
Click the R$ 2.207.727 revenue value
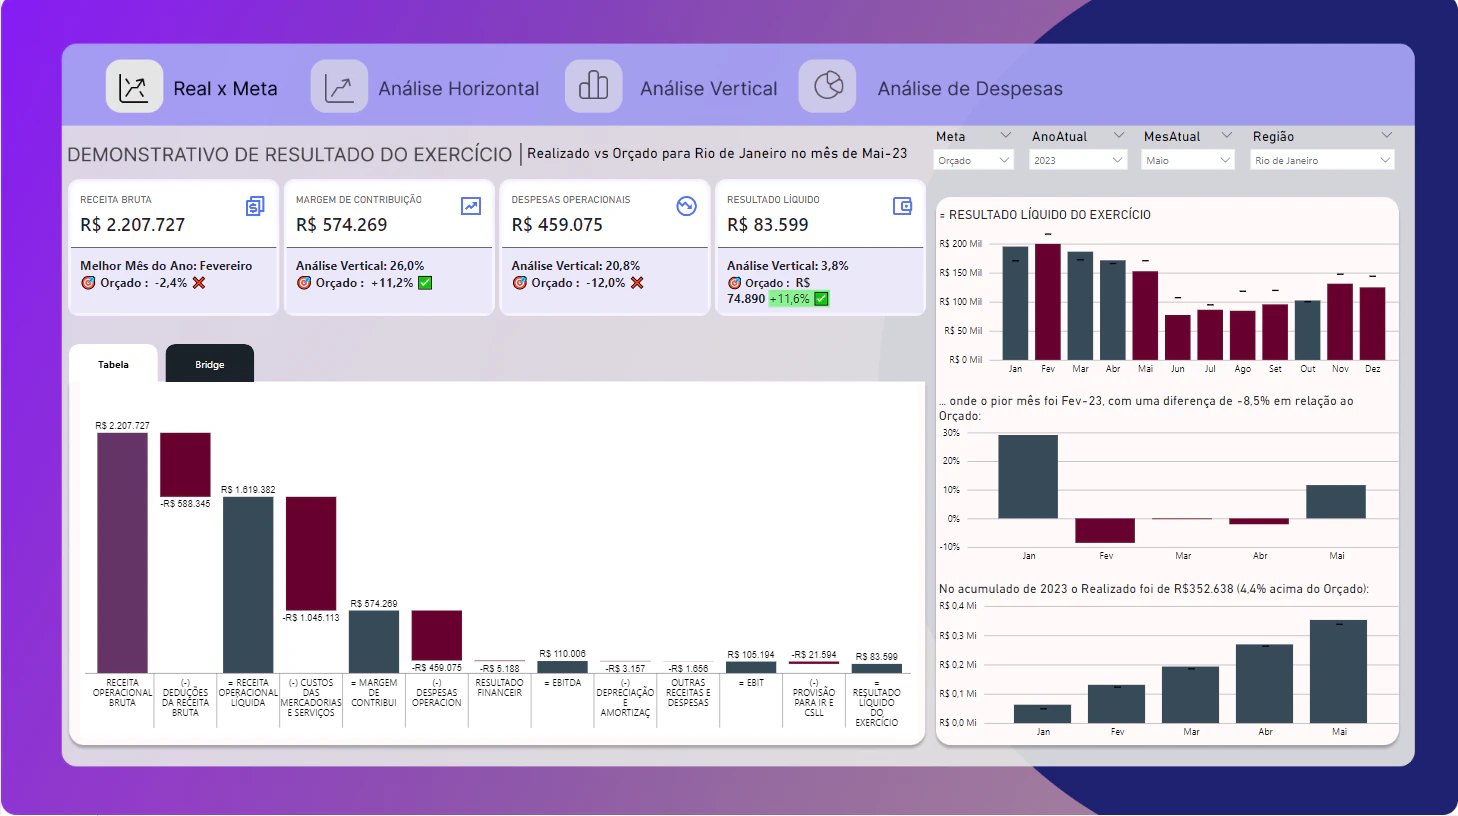coord(133,225)
